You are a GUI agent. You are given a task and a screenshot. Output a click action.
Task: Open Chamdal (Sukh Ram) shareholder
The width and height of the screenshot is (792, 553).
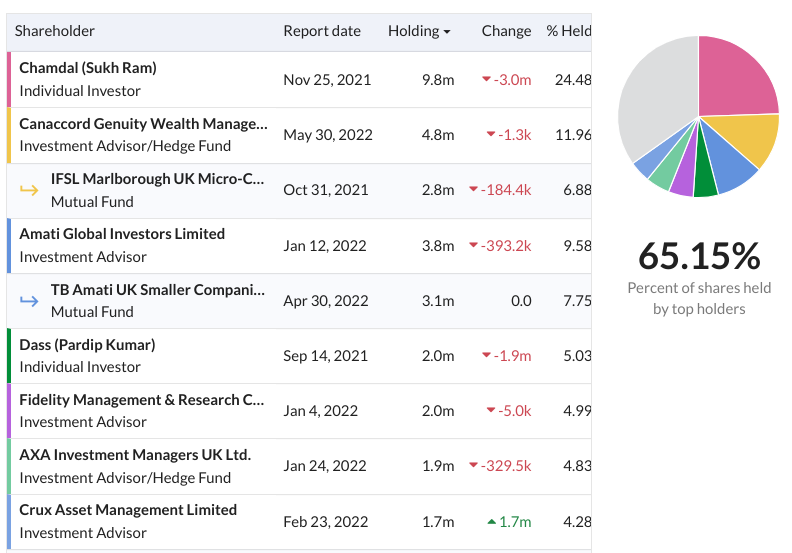pos(88,68)
